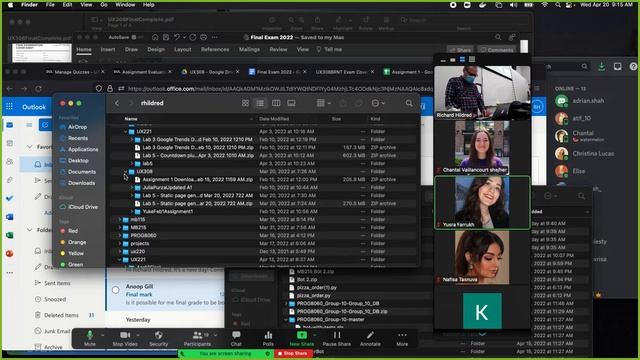Open Downloads in Finder sidebar
The height and width of the screenshot is (360, 640).
click(77, 183)
